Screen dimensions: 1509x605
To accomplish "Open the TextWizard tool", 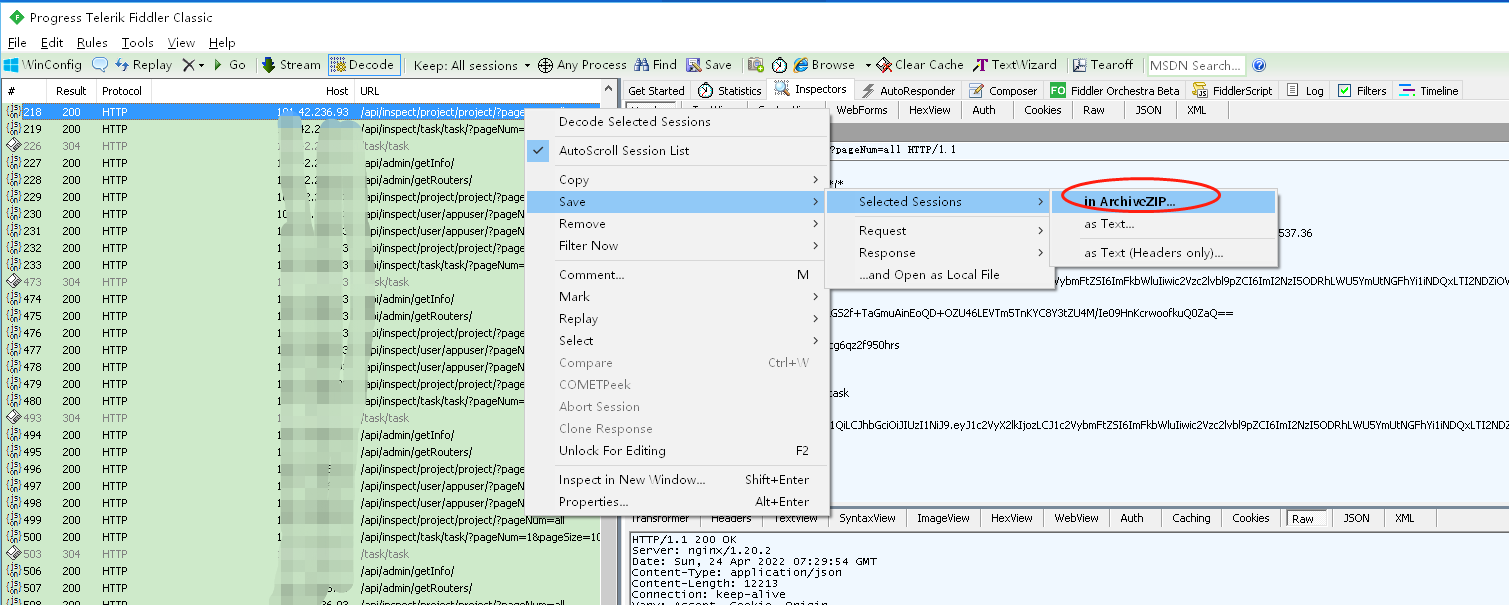I will coord(1016,65).
